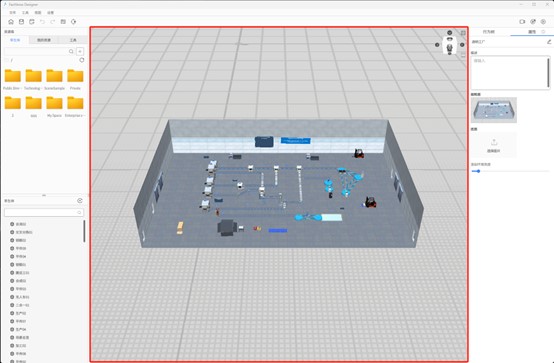Click the fullscreen icon in viewport corner
The width and height of the screenshot is (554, 363).
coord(463,33)
